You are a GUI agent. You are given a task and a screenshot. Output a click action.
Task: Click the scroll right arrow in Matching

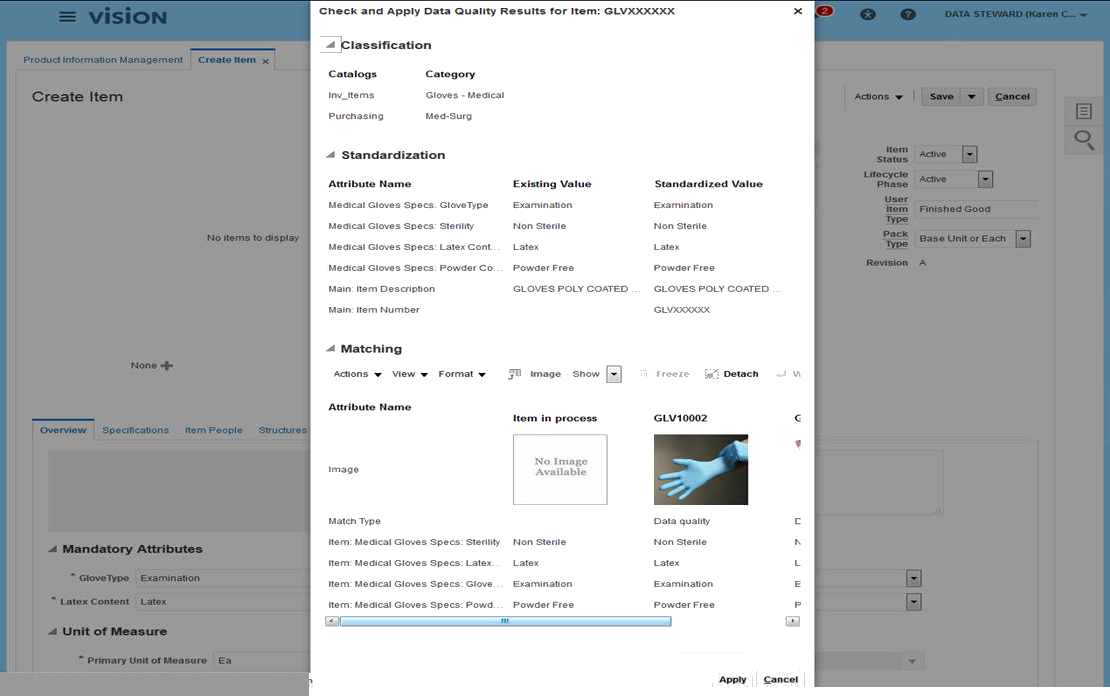tap(793, 621)
